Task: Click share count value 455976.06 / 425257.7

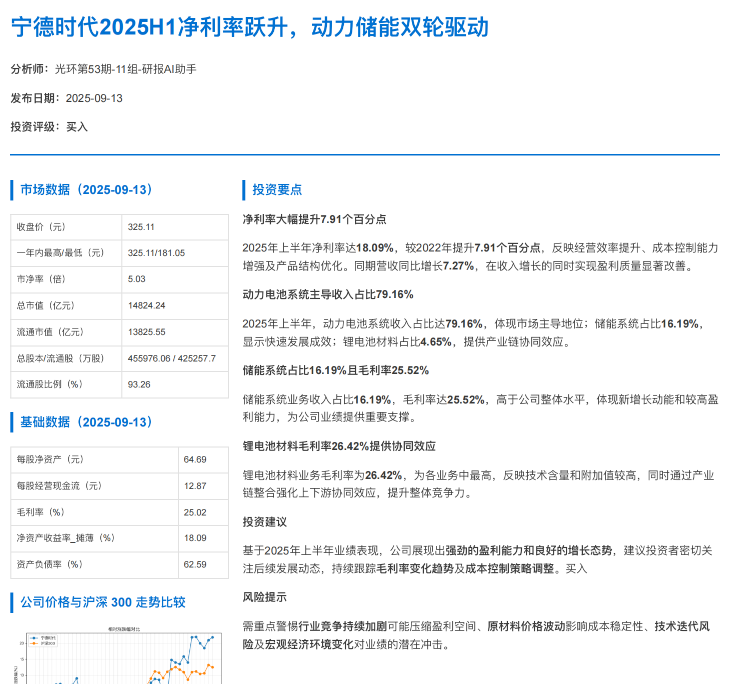Action: pos(172,359)
